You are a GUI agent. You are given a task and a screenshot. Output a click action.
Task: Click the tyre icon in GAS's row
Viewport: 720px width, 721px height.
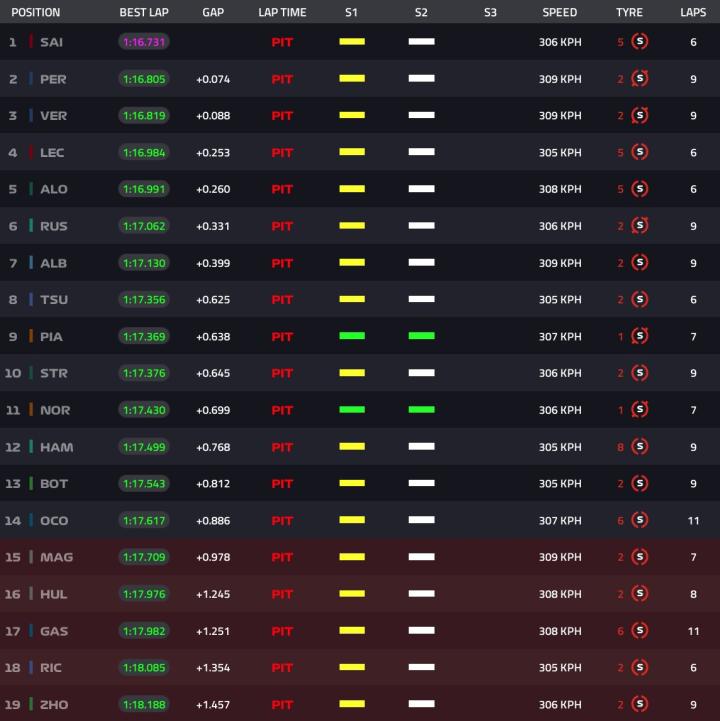(639, 631)
